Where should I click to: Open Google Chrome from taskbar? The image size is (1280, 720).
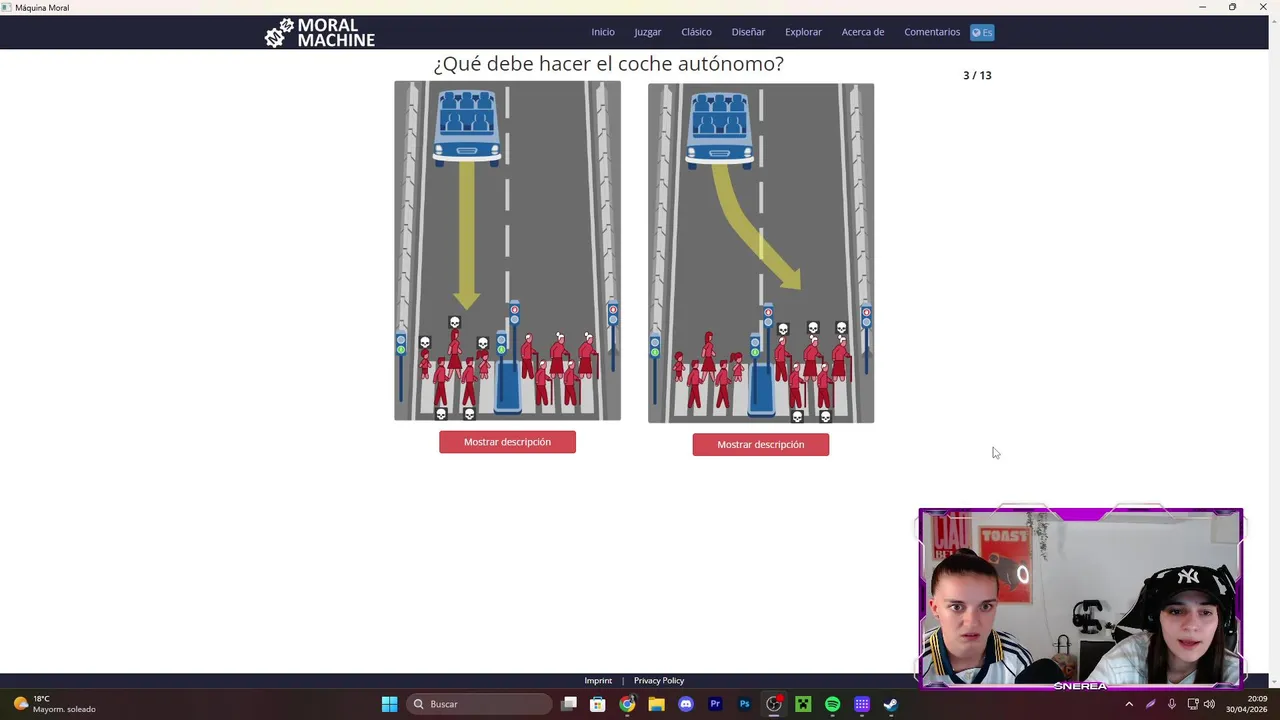[x=627, y=704]
